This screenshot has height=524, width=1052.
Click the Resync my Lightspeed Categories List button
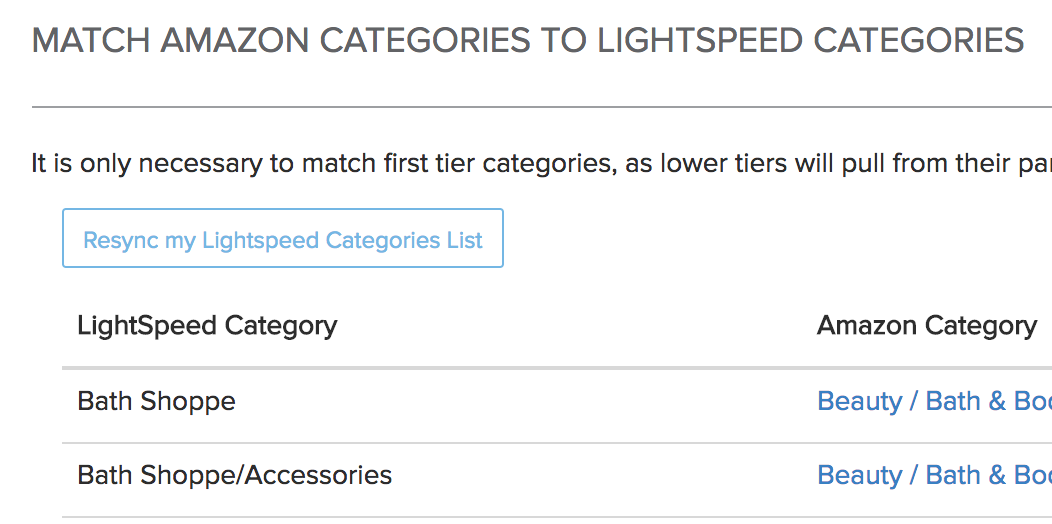pyautogui.click(x=282, y=239)
